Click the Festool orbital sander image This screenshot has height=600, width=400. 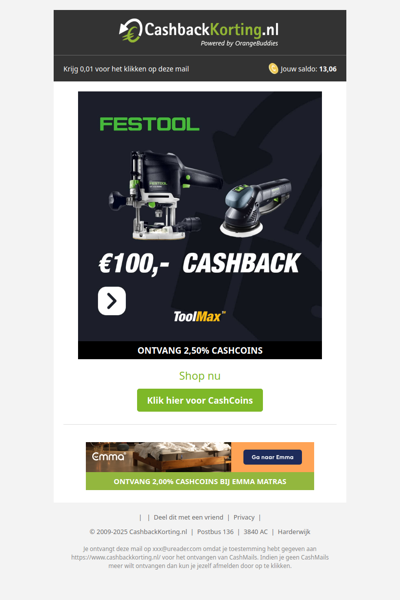(255, 206)
